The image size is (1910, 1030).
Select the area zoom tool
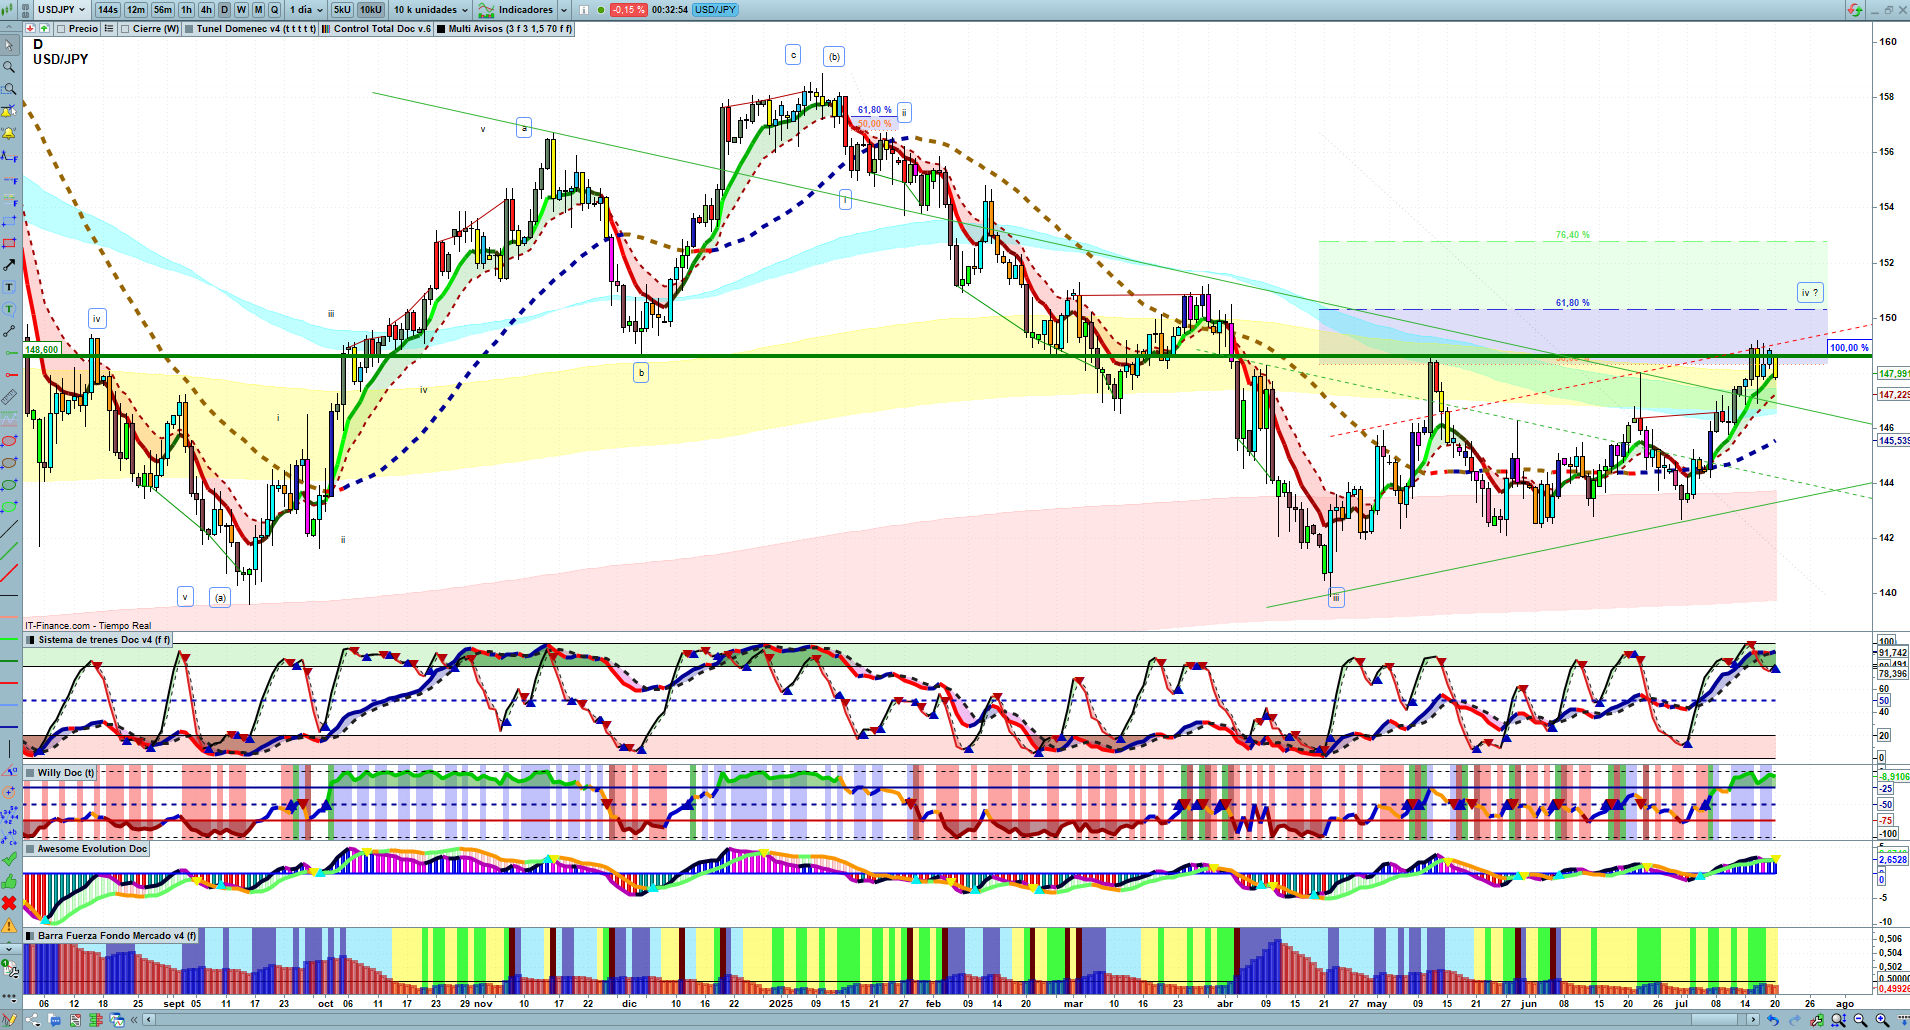coord(9,90)
